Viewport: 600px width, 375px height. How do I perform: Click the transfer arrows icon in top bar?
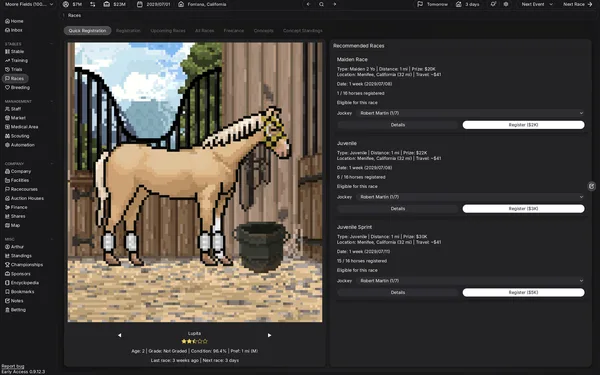[x=93, y=4]
